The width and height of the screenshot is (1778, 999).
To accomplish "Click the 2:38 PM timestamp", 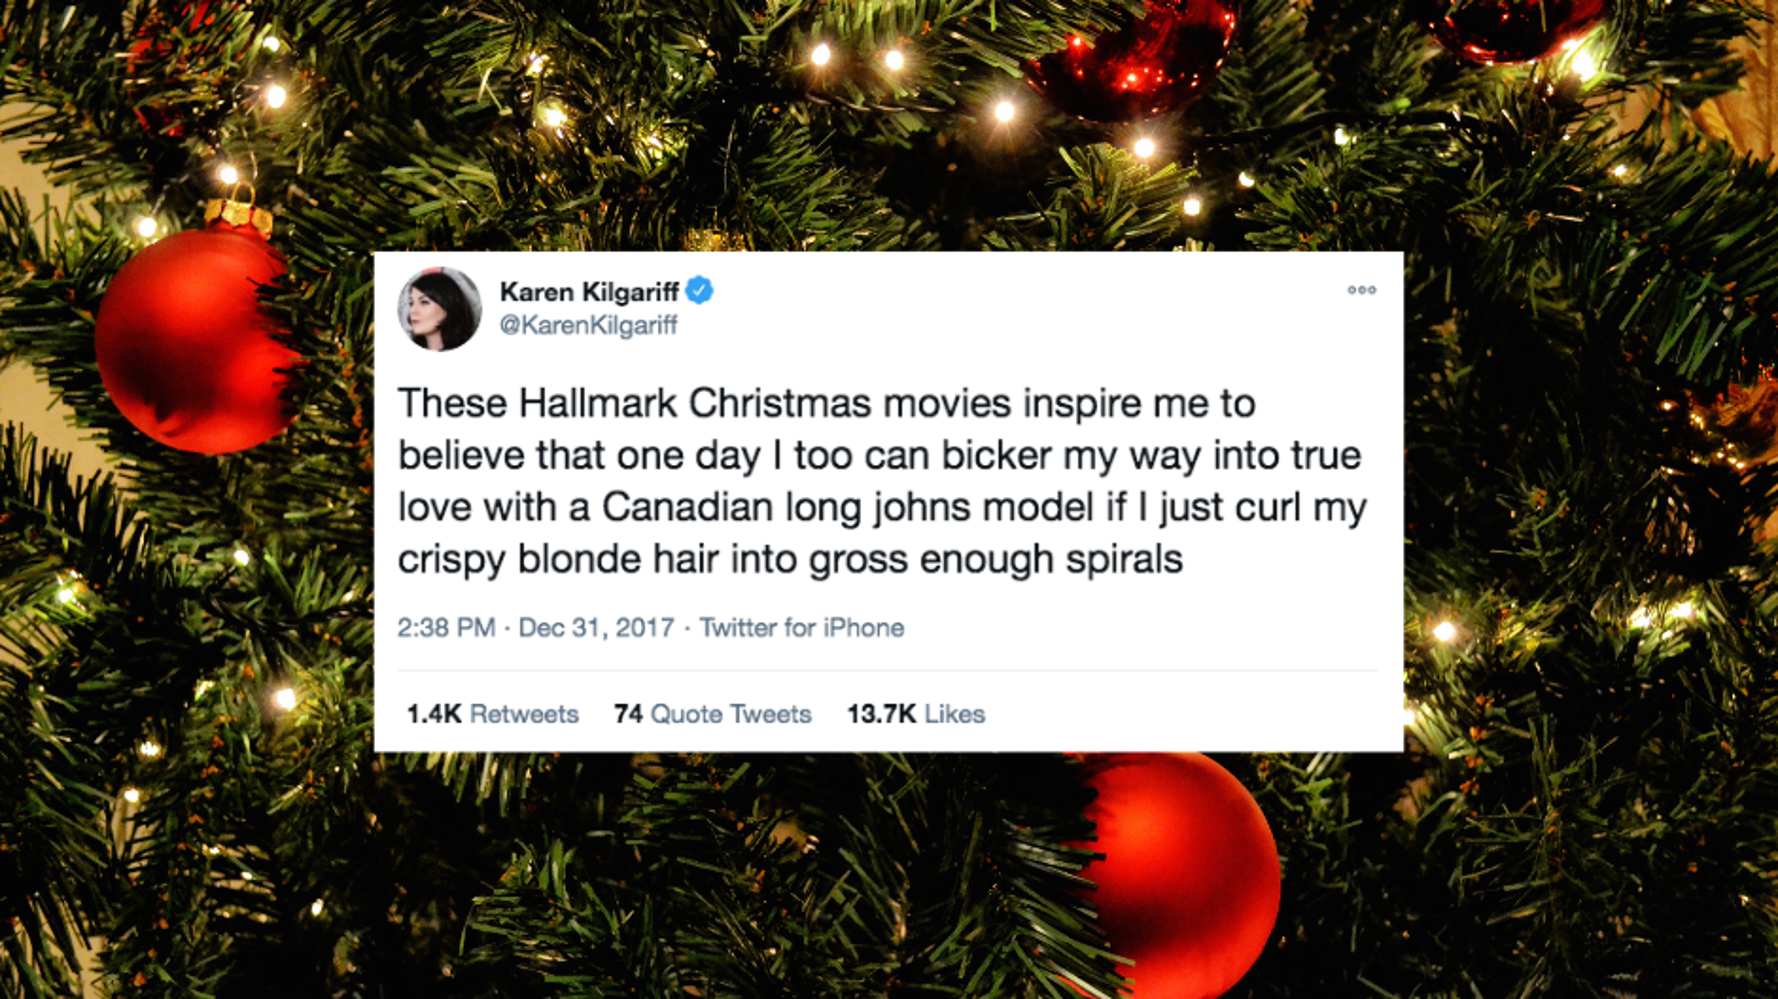I will click(446, 628).
